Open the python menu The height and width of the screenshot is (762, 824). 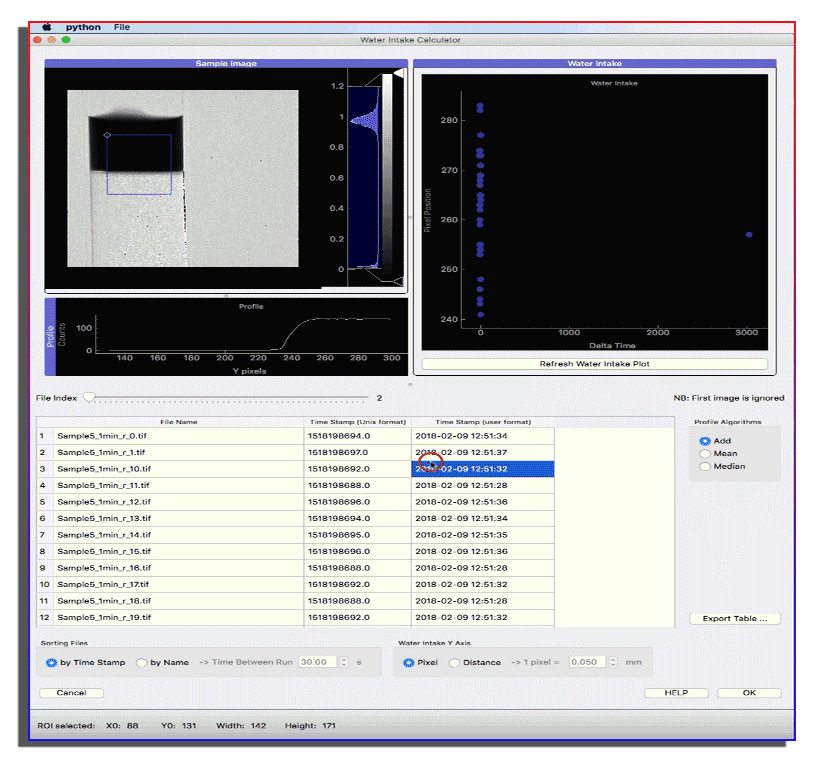pos(83,27)
